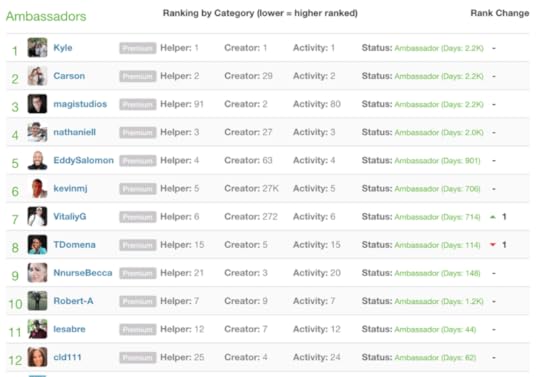This screenshot has width=540, height=377.
Task: Open TDomena's avatar thumbnail
Action: (x=37, y=245)
